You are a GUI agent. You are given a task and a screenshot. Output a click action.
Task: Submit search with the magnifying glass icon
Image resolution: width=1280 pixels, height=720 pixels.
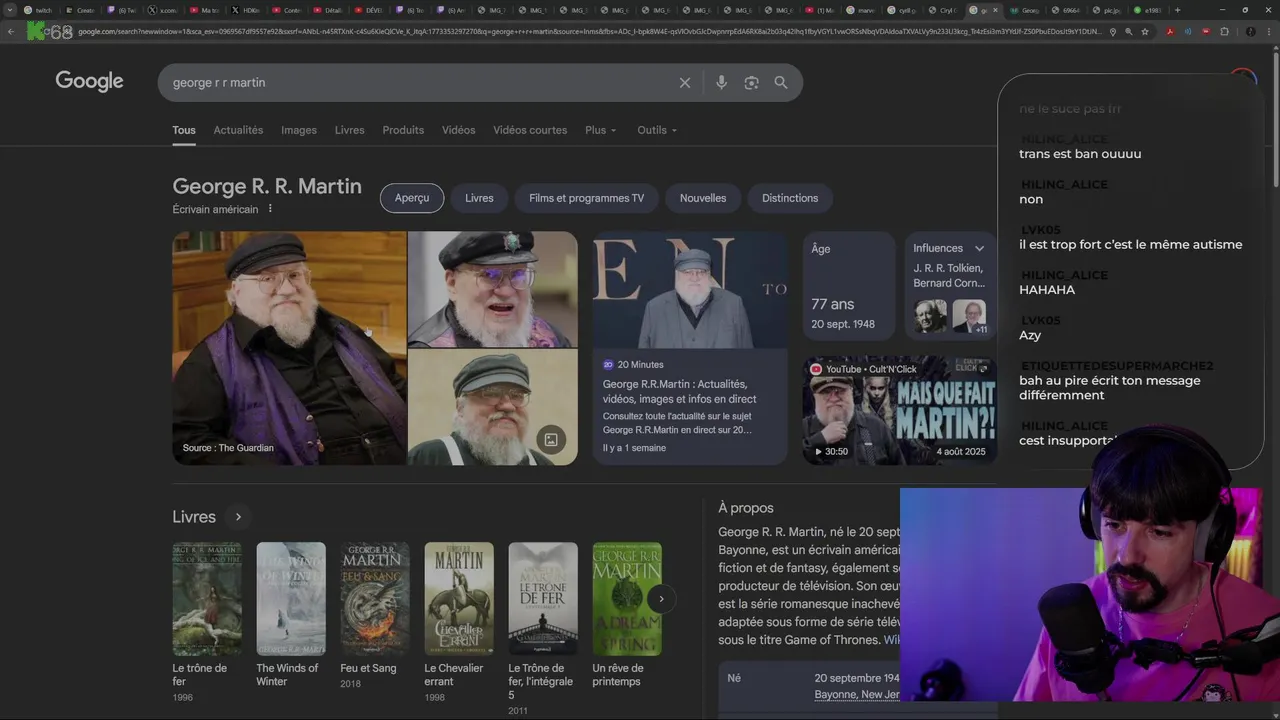tap(781, 83)
